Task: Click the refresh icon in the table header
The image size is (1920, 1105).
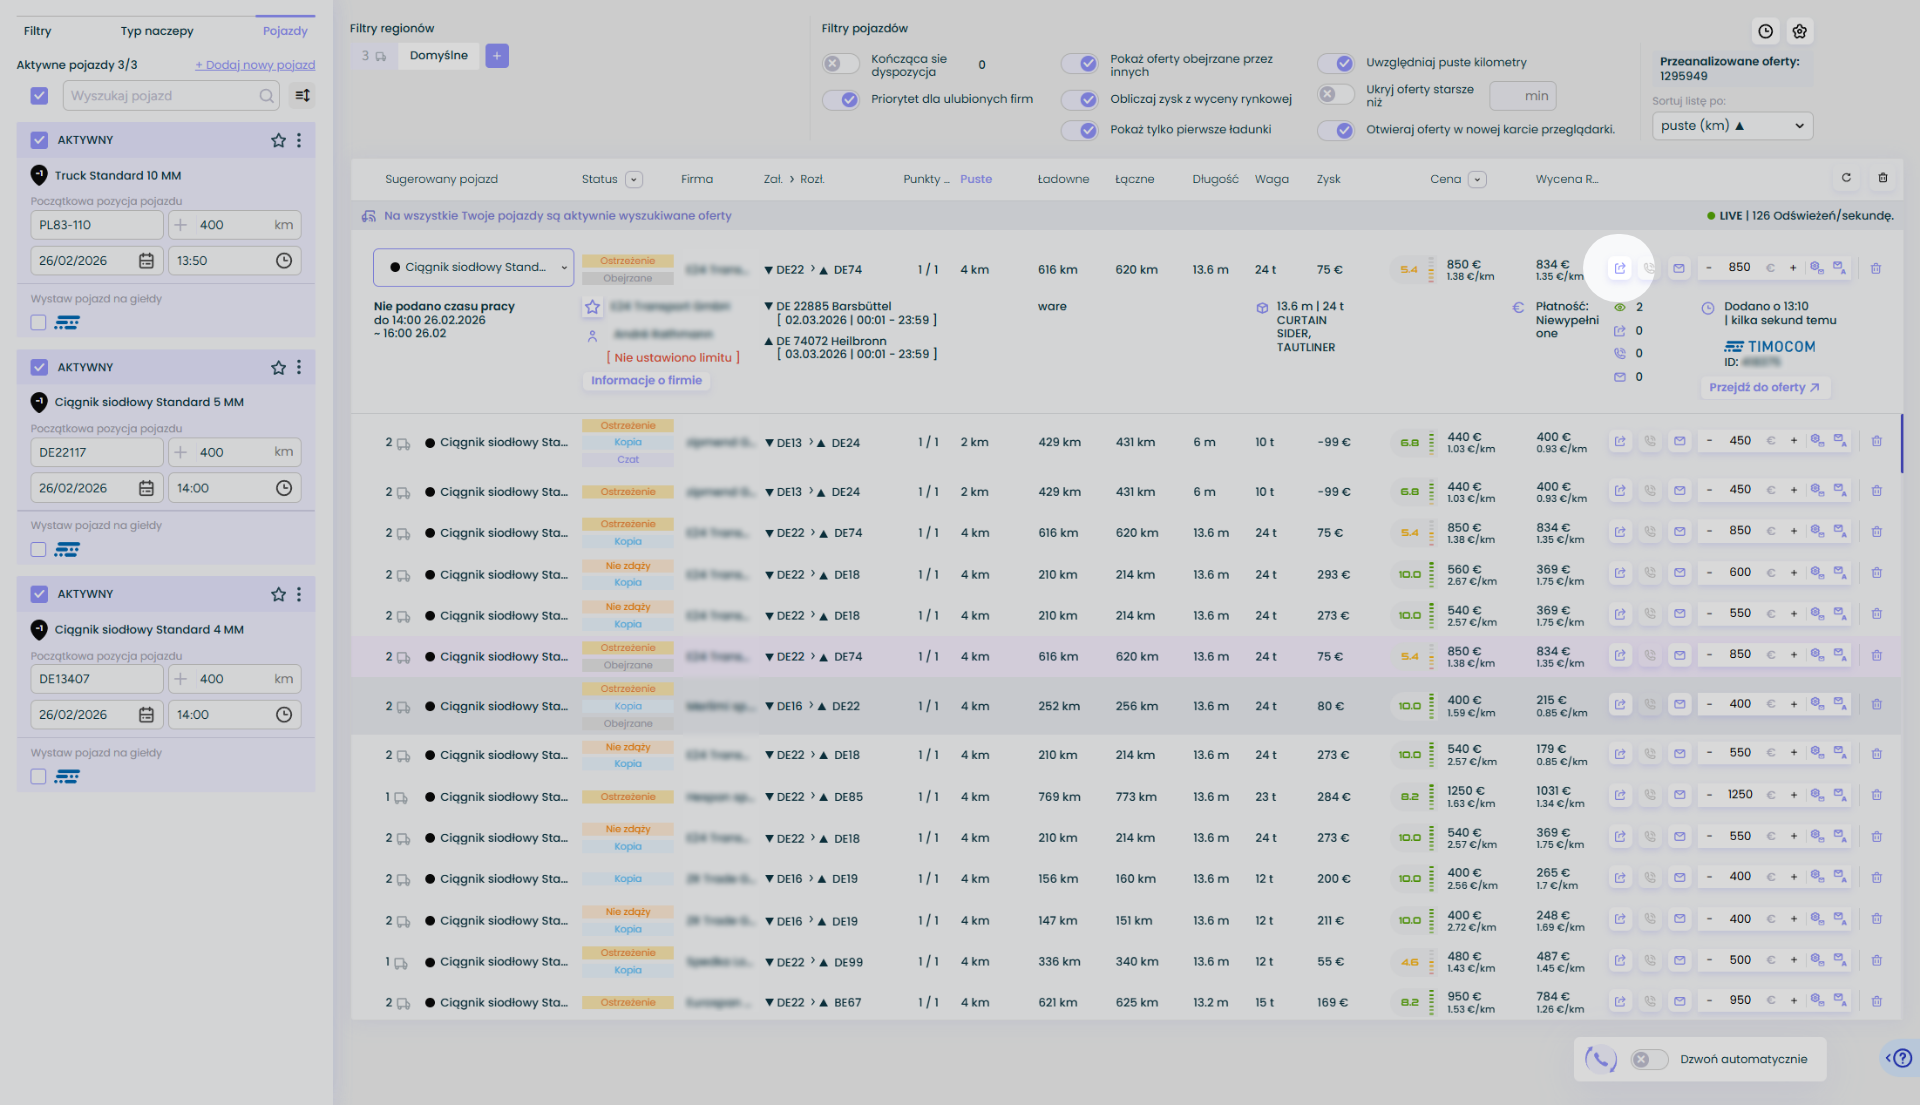Action: (x=1846, y=178)
